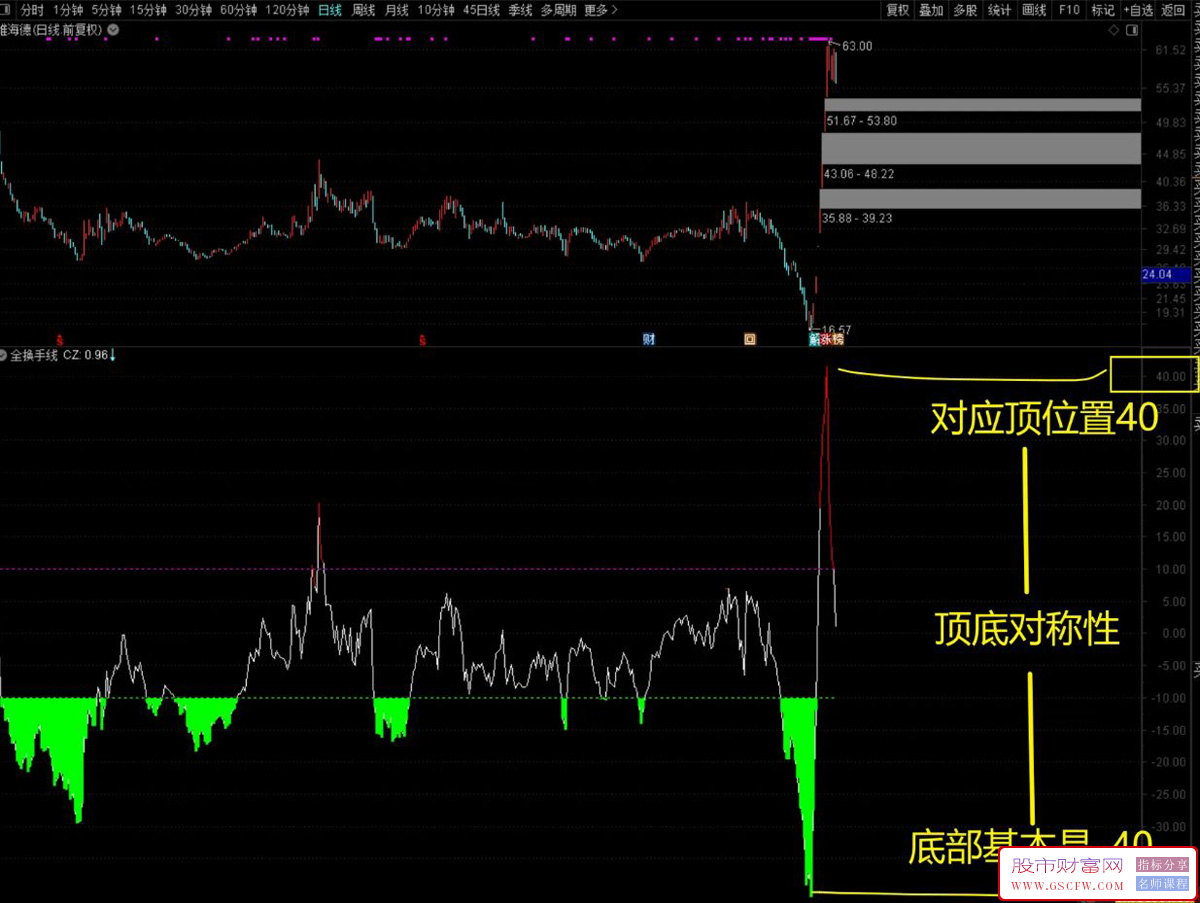Select the 30分钟 period tab
The width and height of the screenshot is (1200, 903).
pyautogui.click(x=193, y=10)
